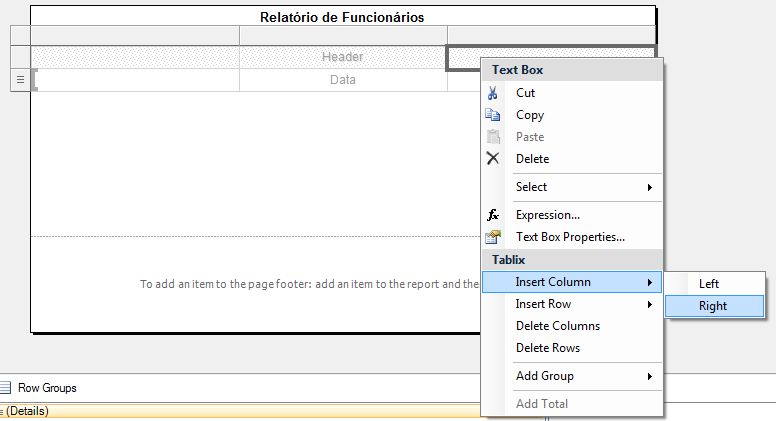Select the Header cell in tablix
Viewport: 776px width, 421px height.
342,57
